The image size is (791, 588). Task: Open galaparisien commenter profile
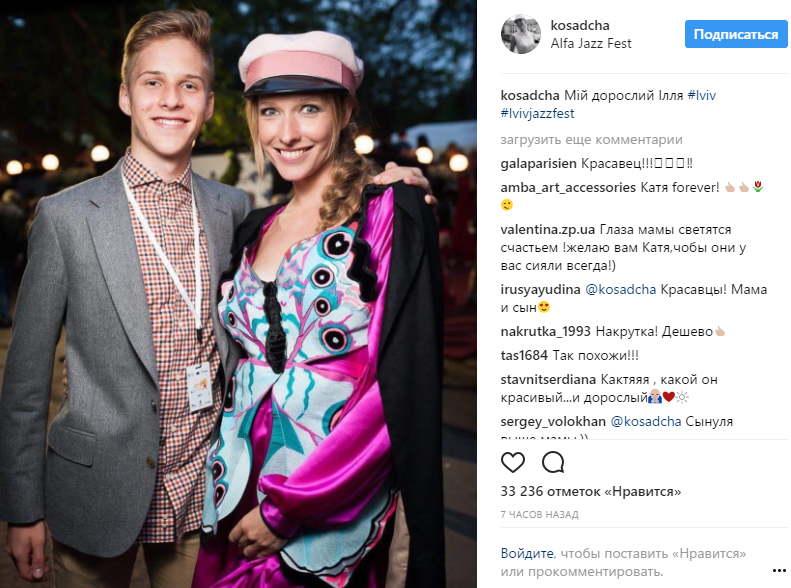pos(538,163)
